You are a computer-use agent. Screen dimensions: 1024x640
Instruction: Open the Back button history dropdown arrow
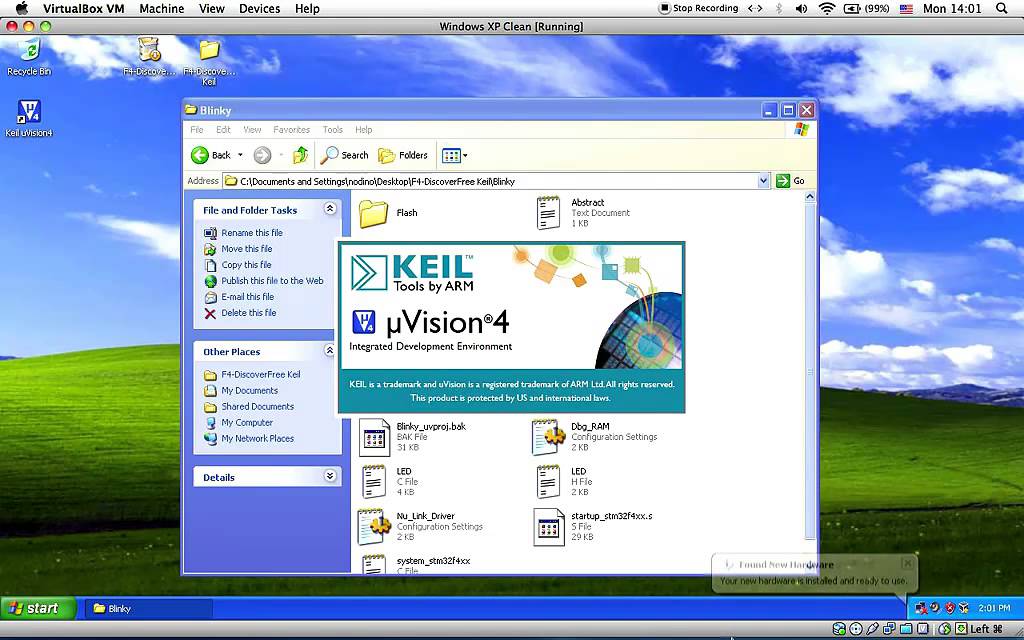point(240,155)
